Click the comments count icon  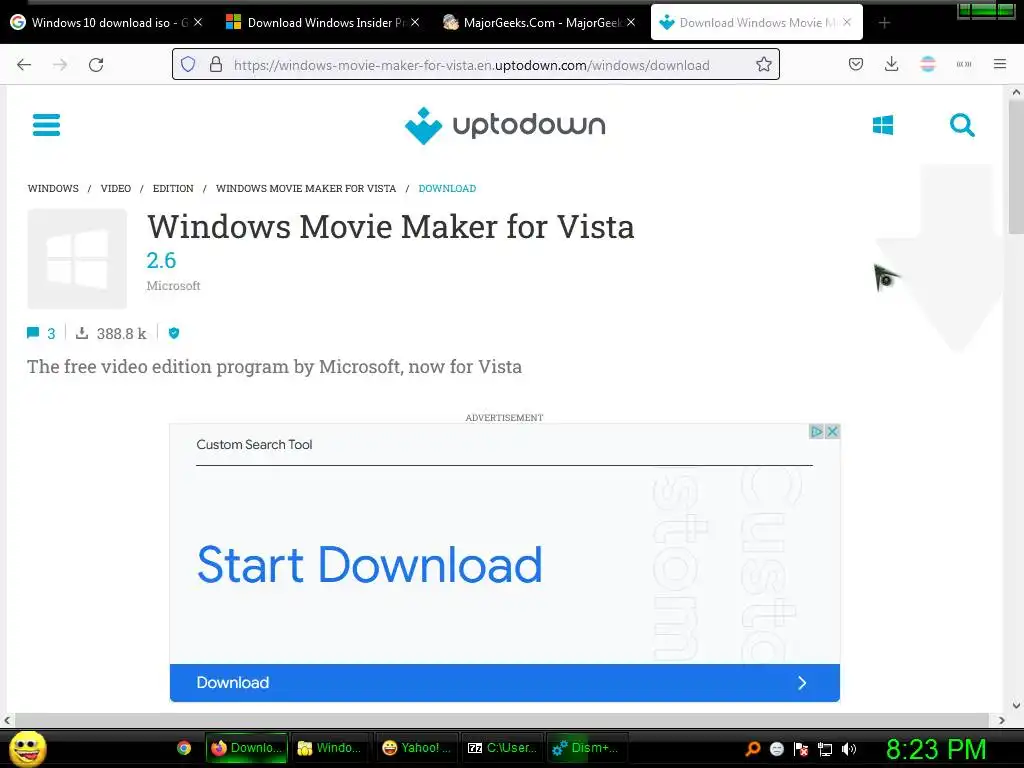click(33, 333)
